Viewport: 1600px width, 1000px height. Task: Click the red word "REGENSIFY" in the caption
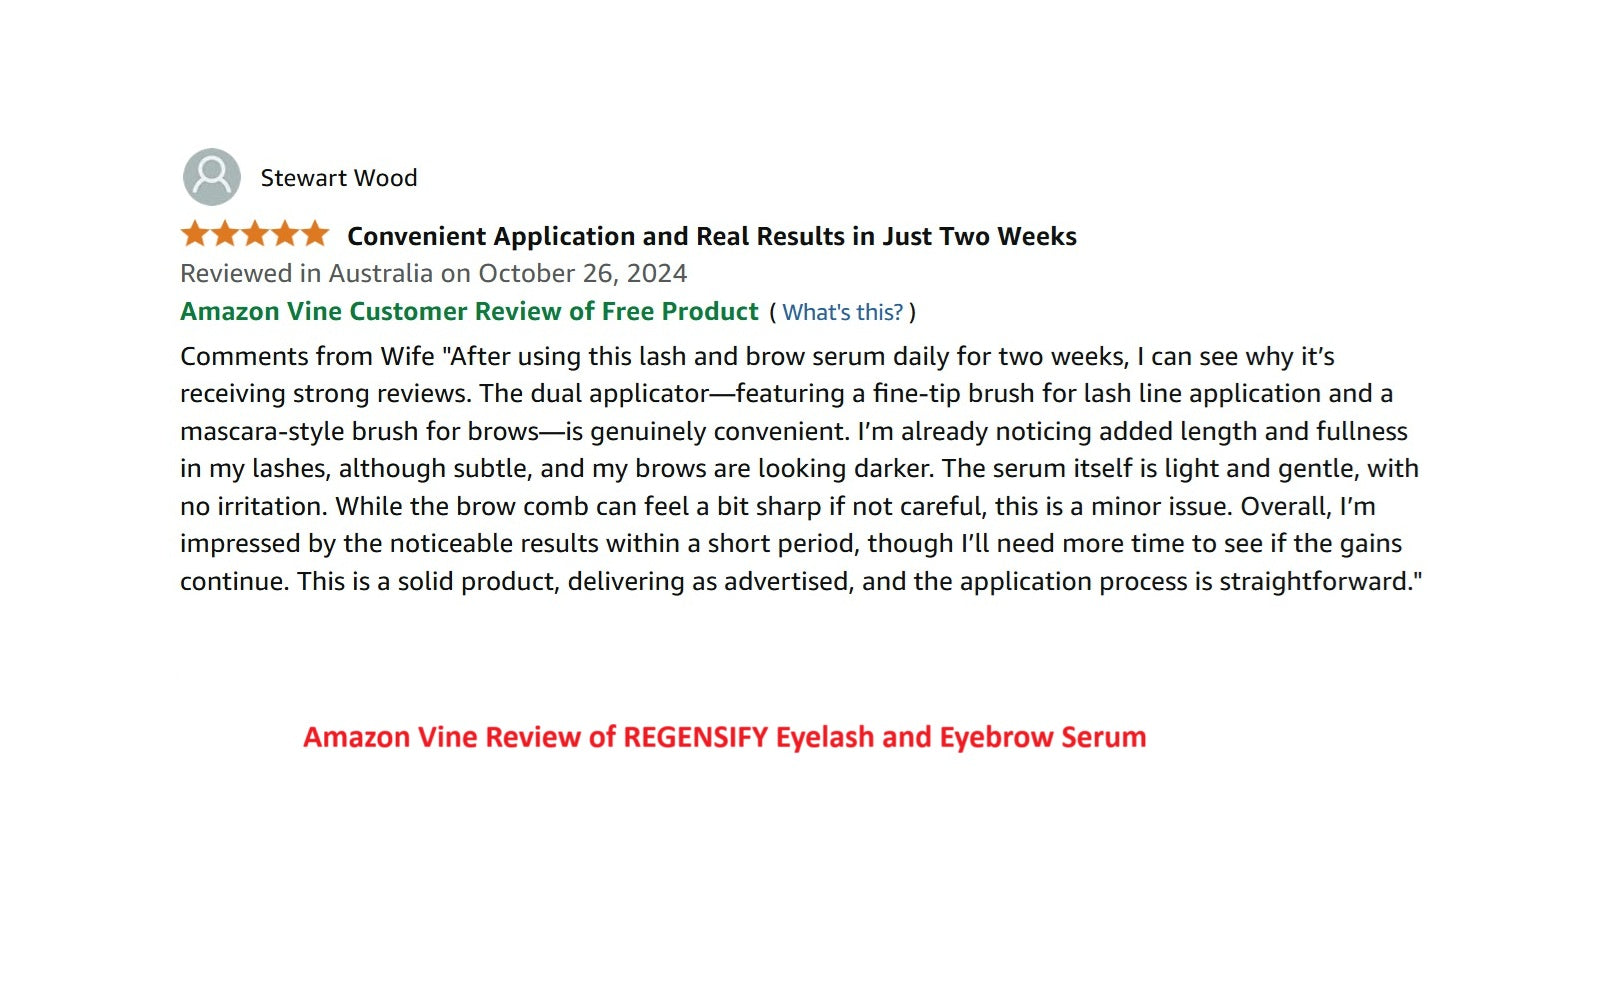tap(695, 737)
